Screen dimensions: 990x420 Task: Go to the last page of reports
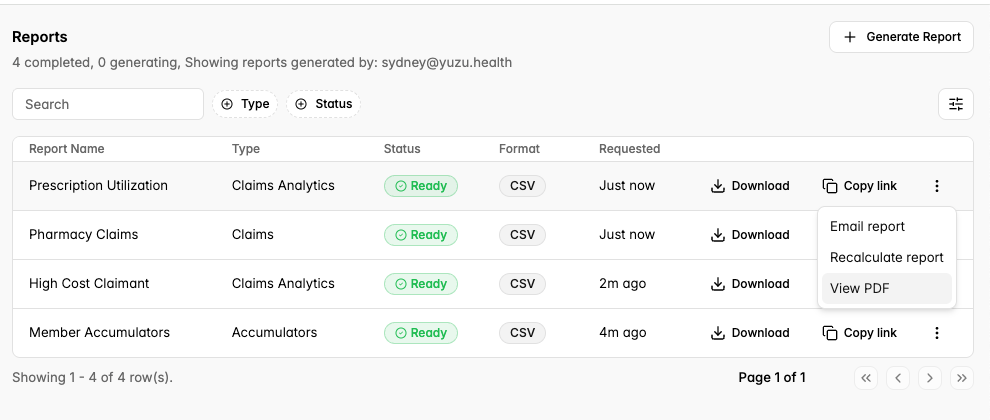tap(962, 378)
